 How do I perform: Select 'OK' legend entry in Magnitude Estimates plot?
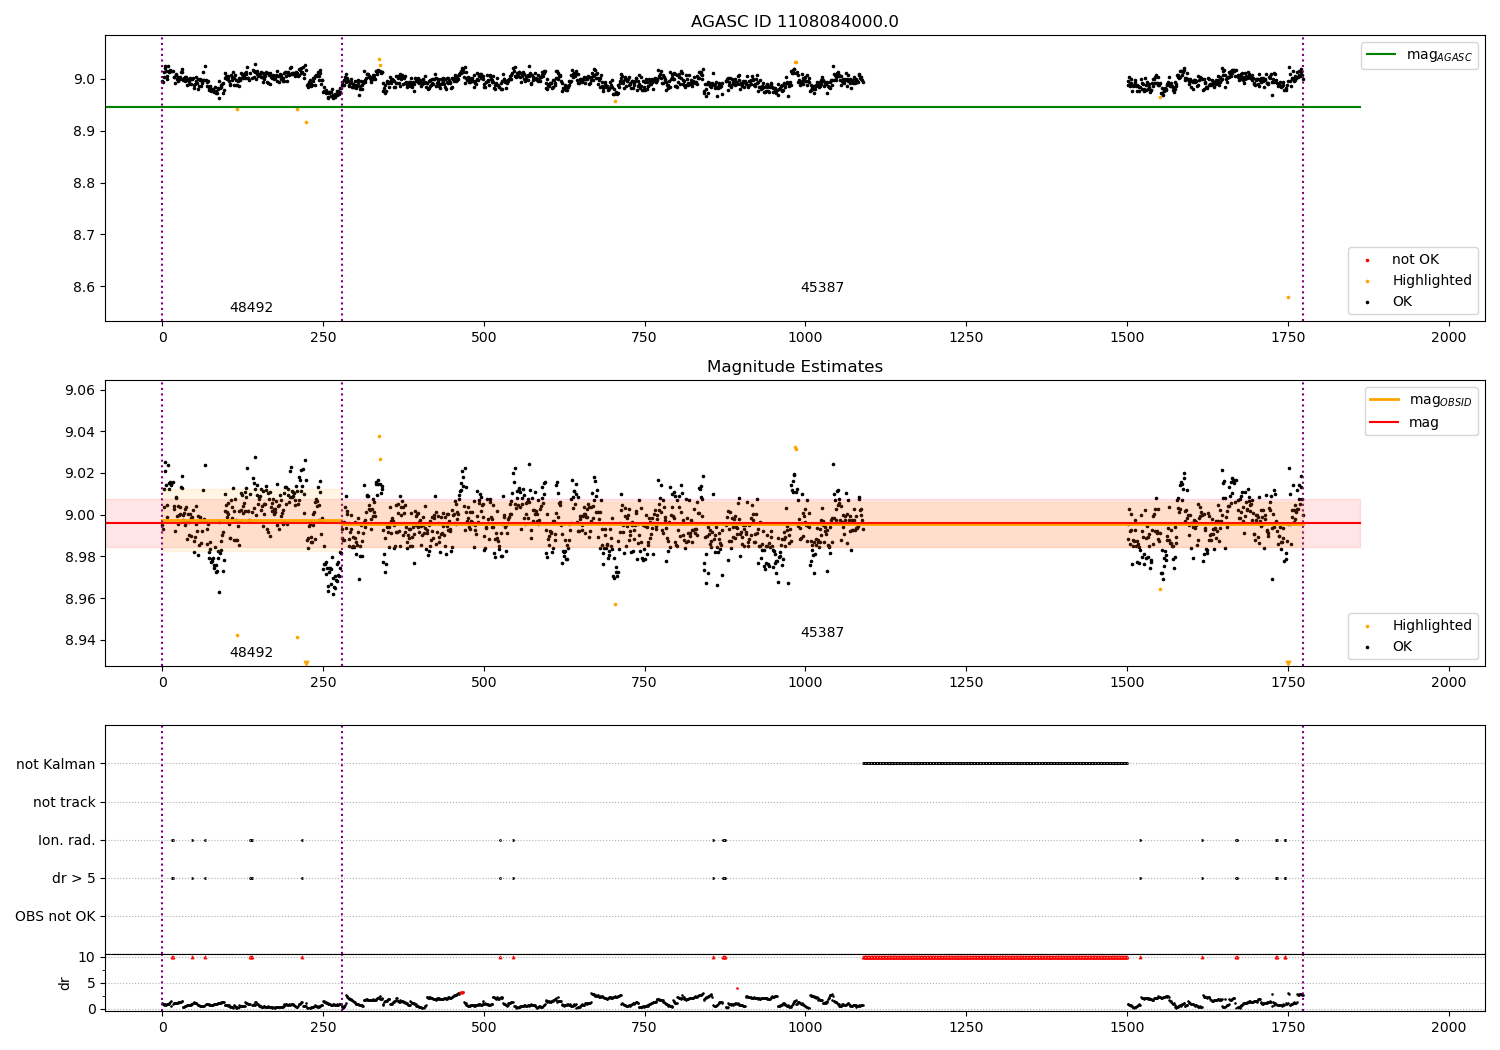tap(1402, 647)
